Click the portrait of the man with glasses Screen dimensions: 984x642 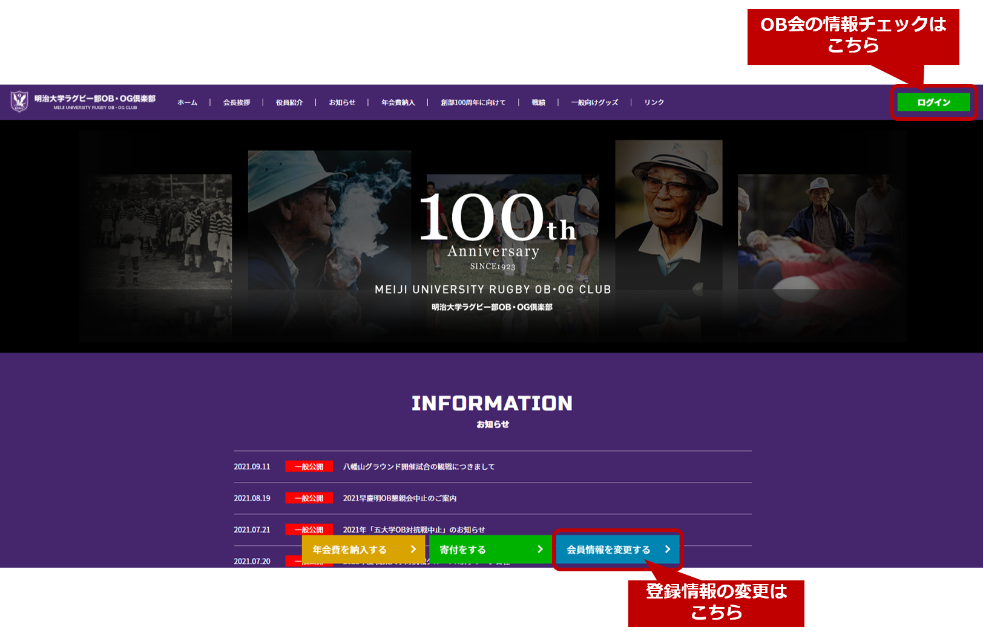coord(668,215)
